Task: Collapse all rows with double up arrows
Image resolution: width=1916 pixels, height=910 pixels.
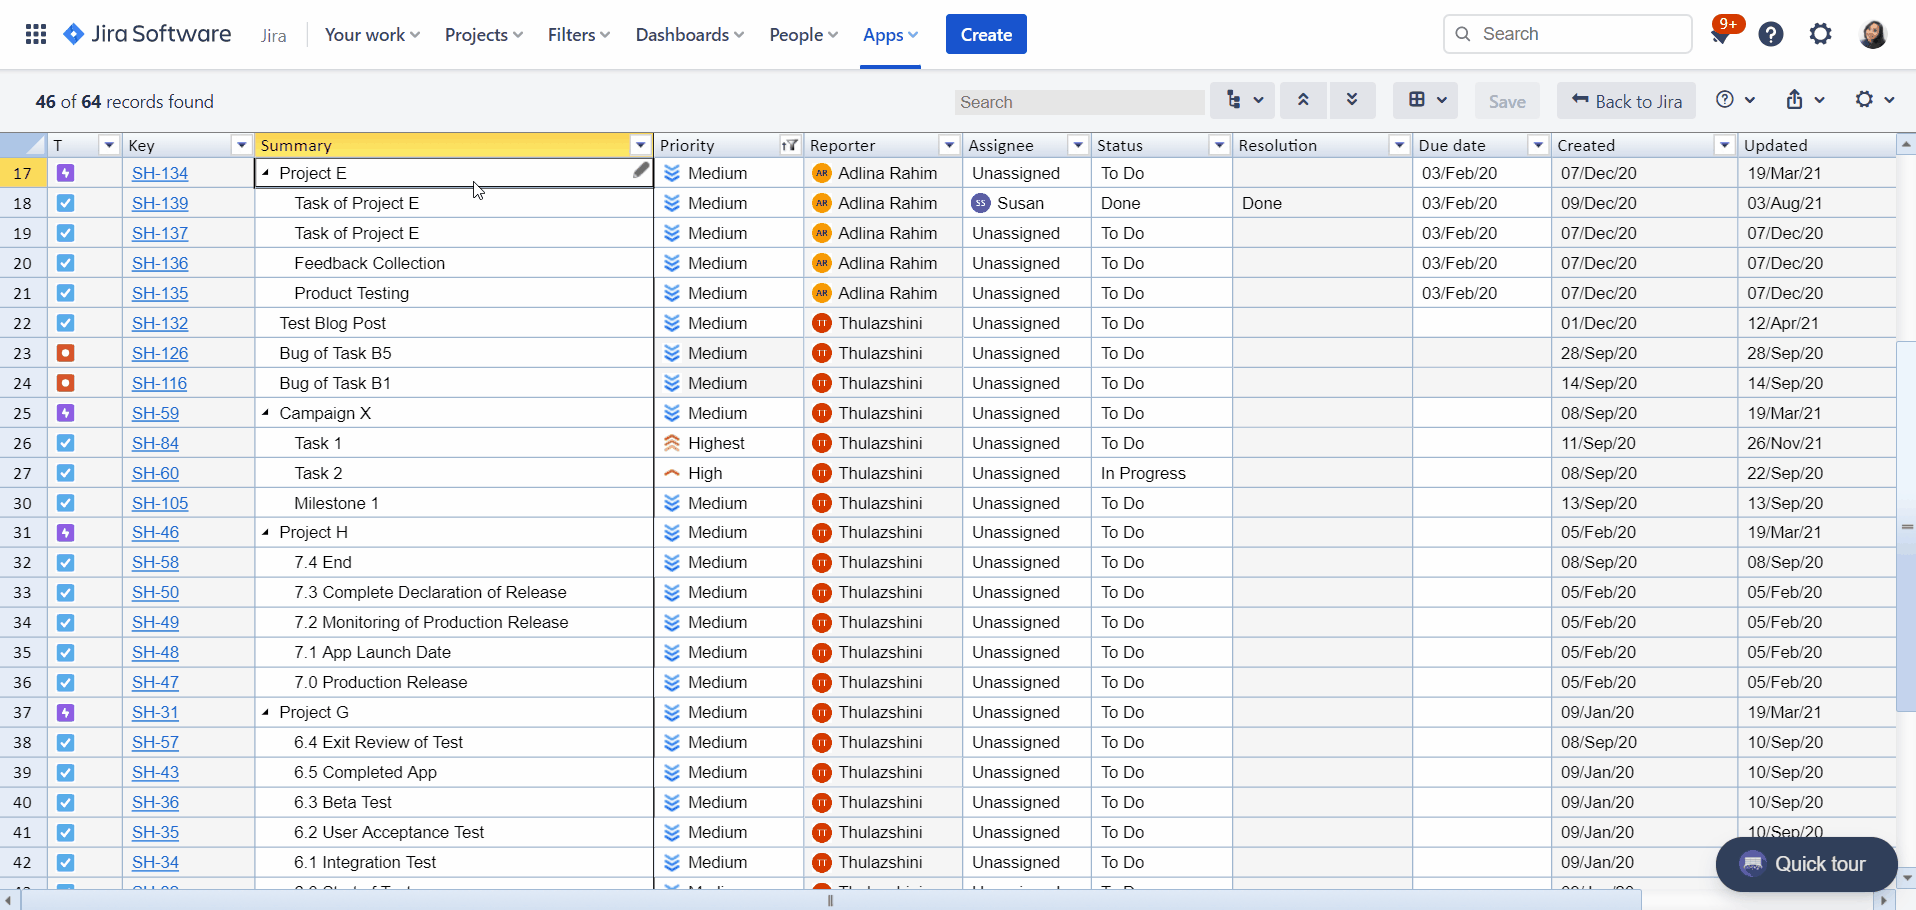Action: click(x=1303, y=100)
